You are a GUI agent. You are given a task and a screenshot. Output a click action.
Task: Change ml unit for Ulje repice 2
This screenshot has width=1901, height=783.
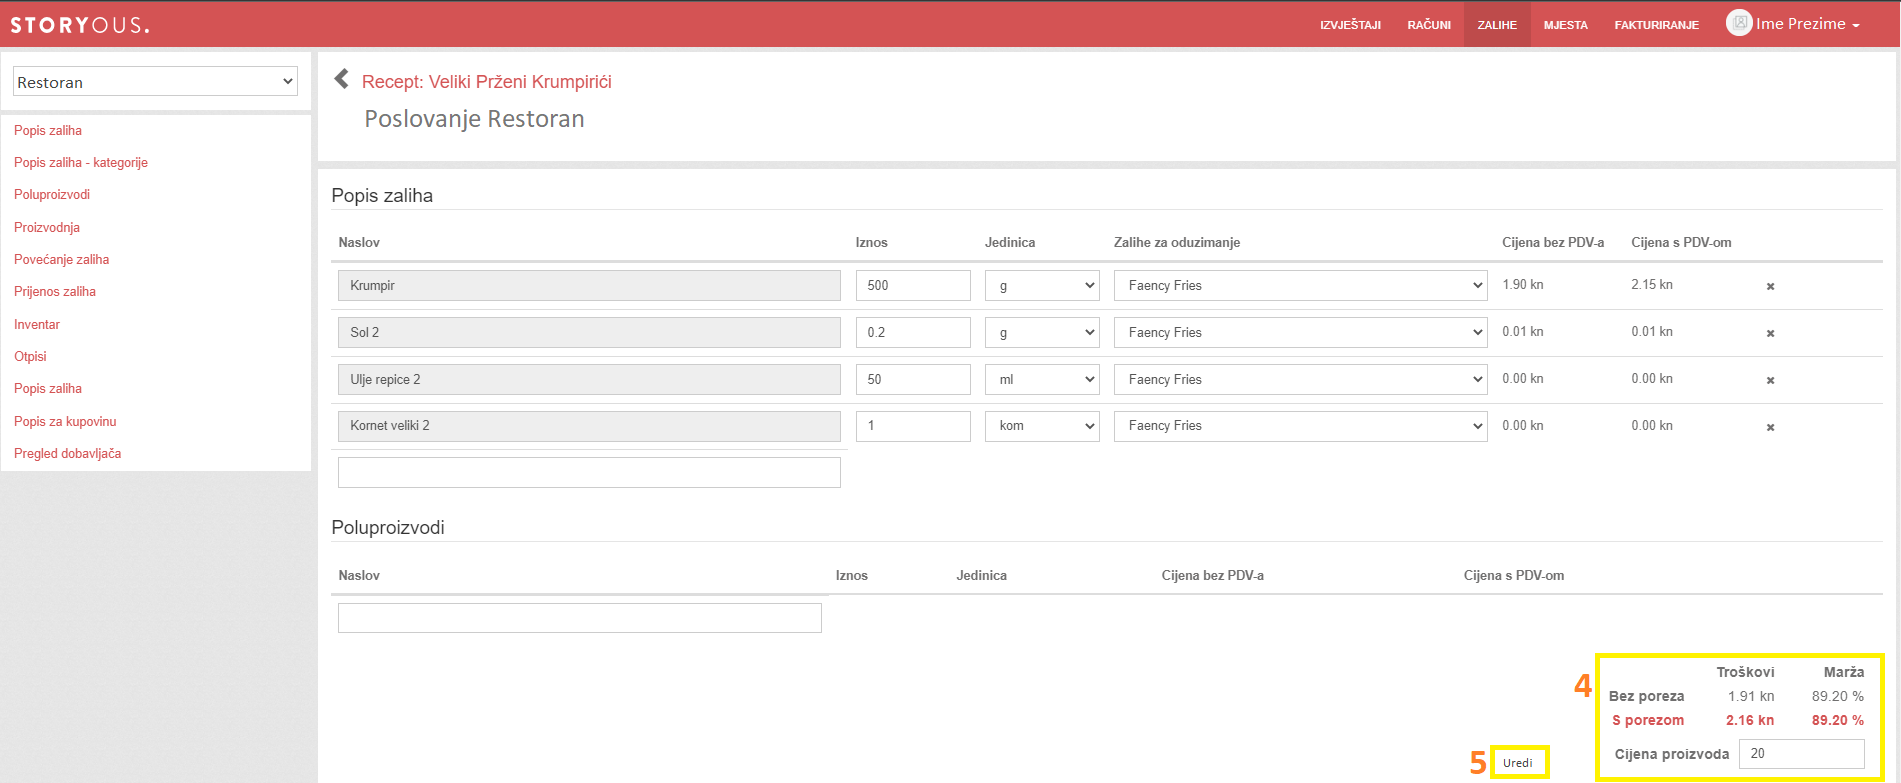1042,379
